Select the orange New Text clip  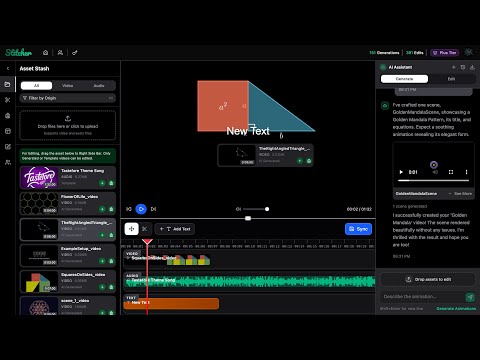point(171,303)
